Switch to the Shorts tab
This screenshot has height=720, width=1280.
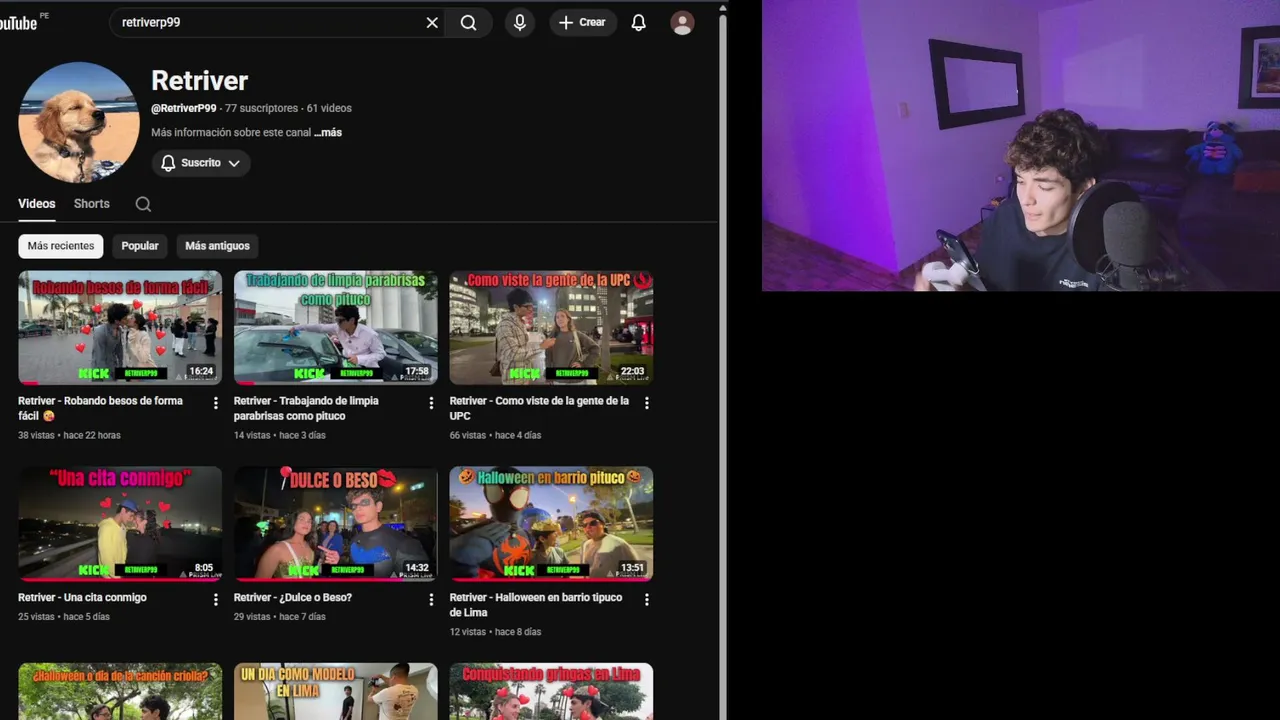click(x=91, y=204)
